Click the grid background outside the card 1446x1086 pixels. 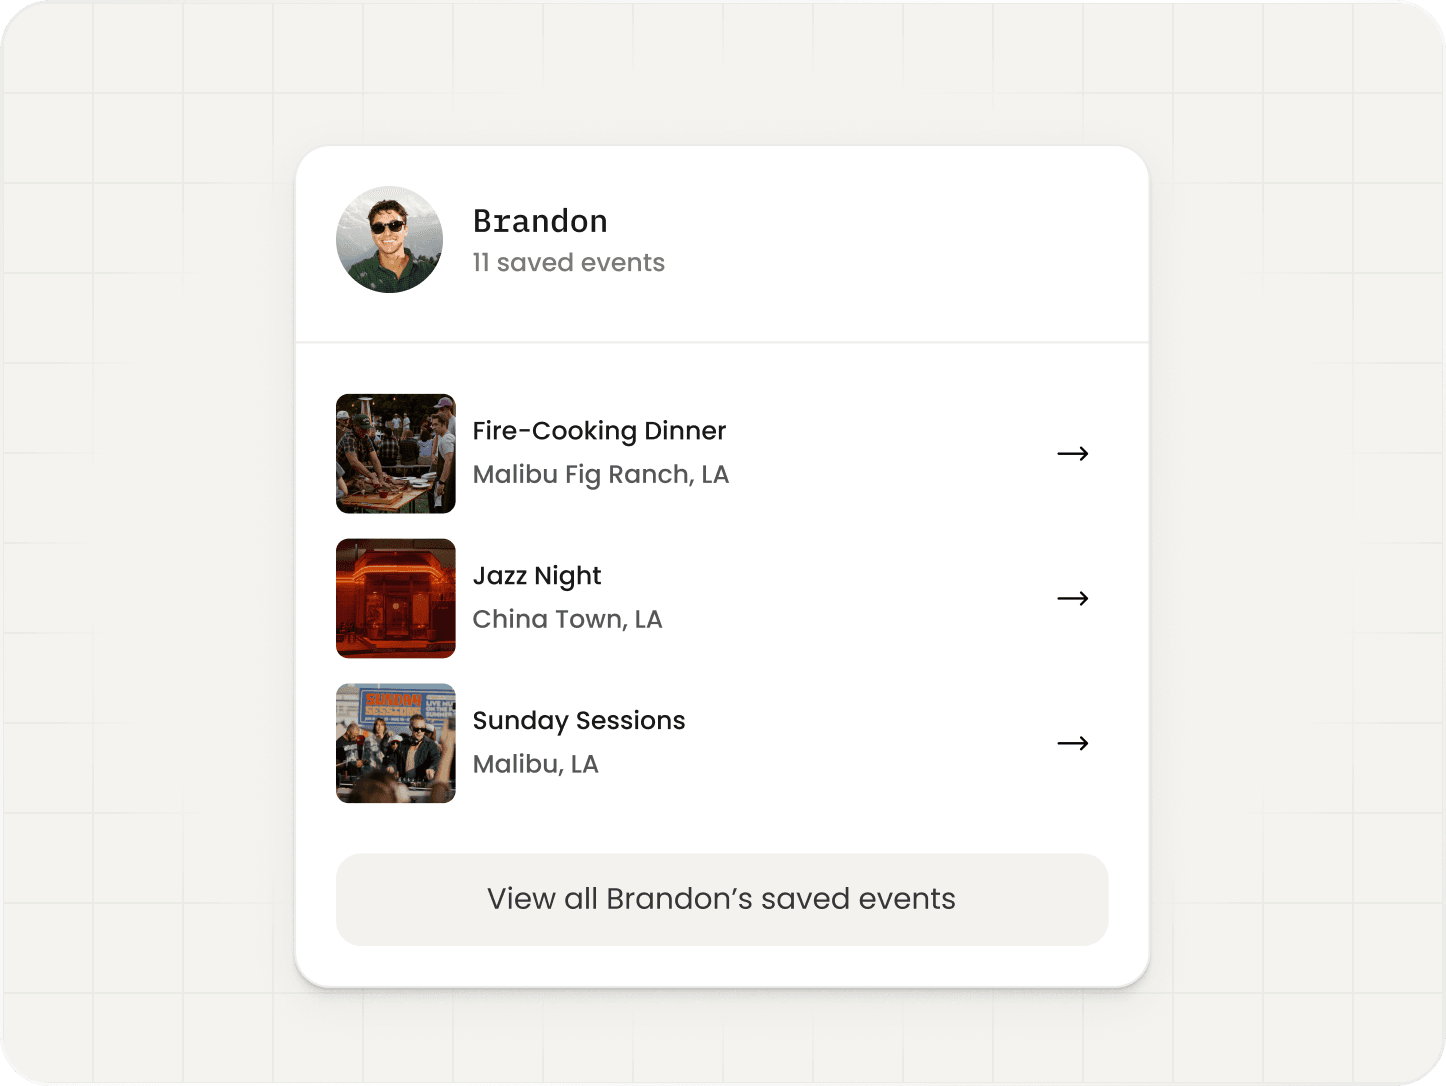150,540
